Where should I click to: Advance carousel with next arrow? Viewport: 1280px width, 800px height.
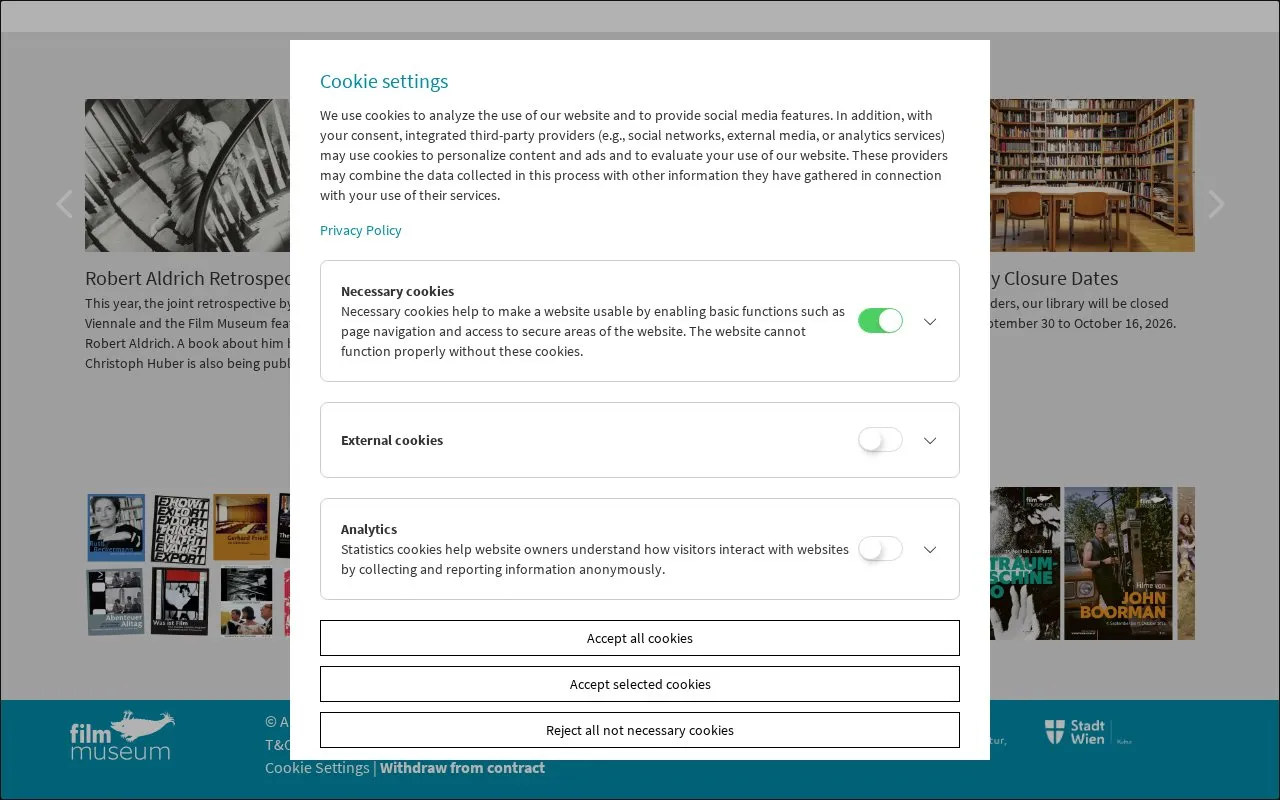click(x=1216, y=204)
